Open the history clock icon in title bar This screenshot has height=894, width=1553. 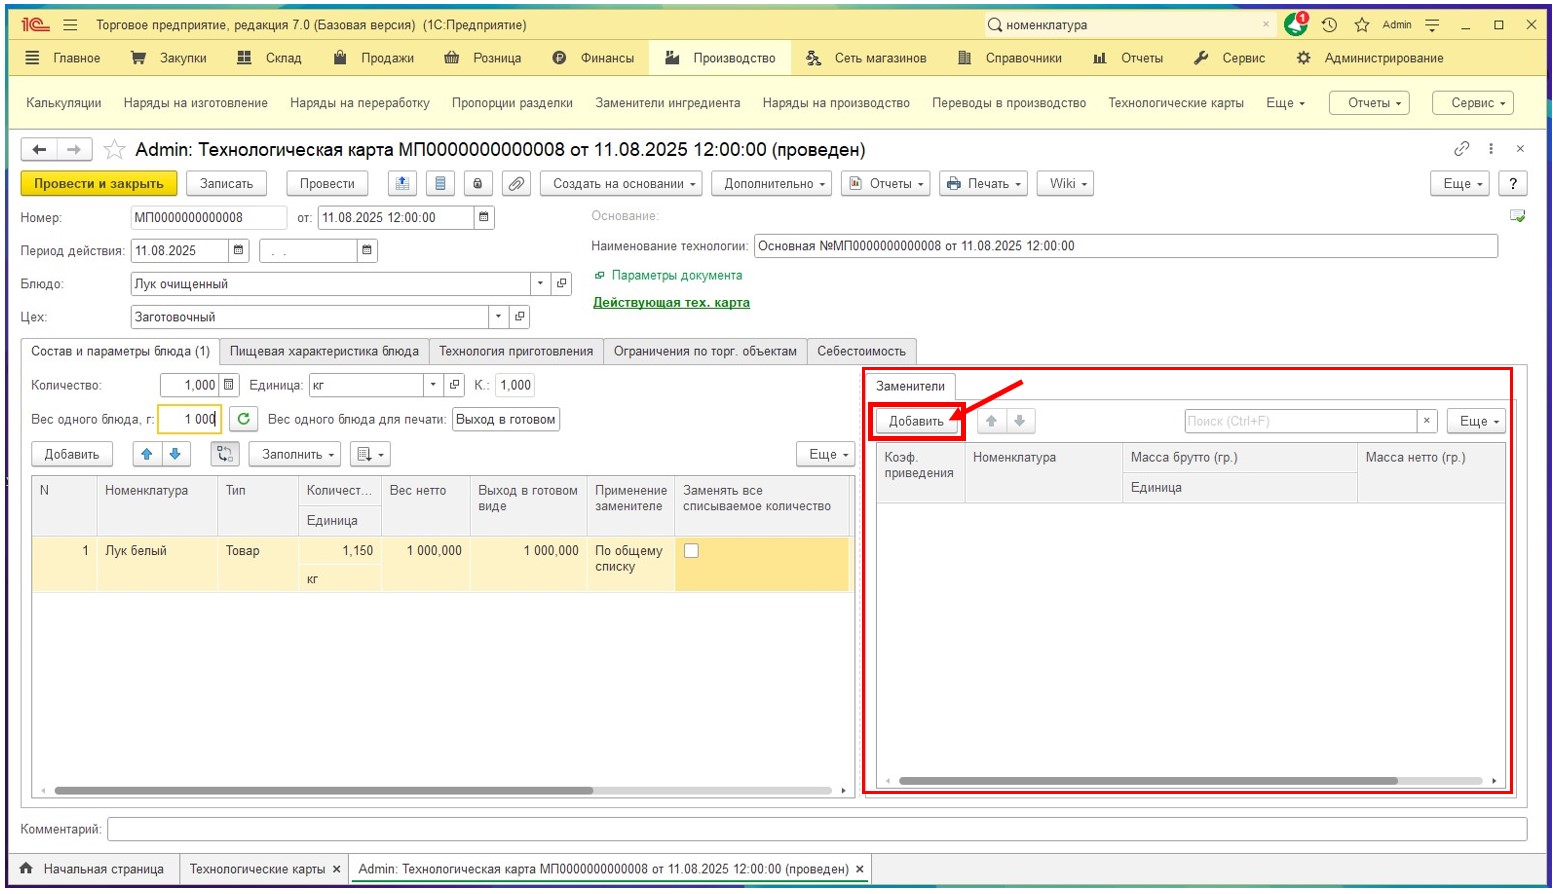1329,25
